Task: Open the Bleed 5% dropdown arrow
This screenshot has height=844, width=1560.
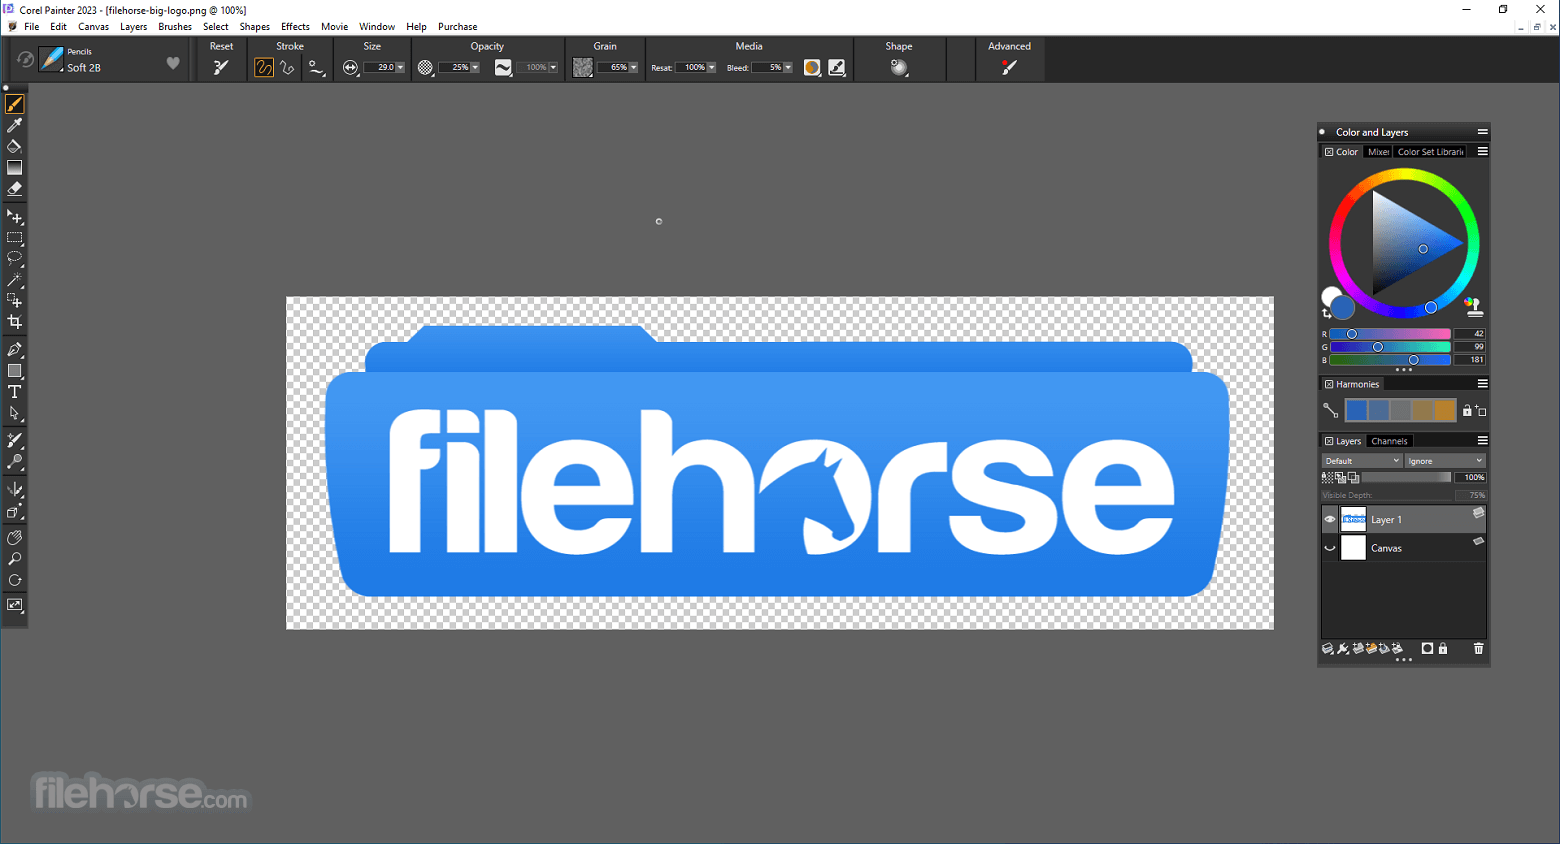Action: pyautogui.click(x=788, y=68)
